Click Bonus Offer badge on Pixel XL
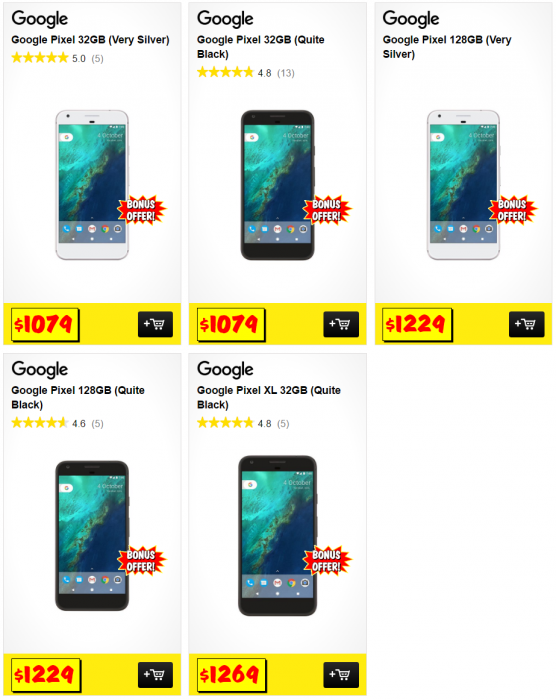Screen dimensions: 556x700 pos(327,560)
